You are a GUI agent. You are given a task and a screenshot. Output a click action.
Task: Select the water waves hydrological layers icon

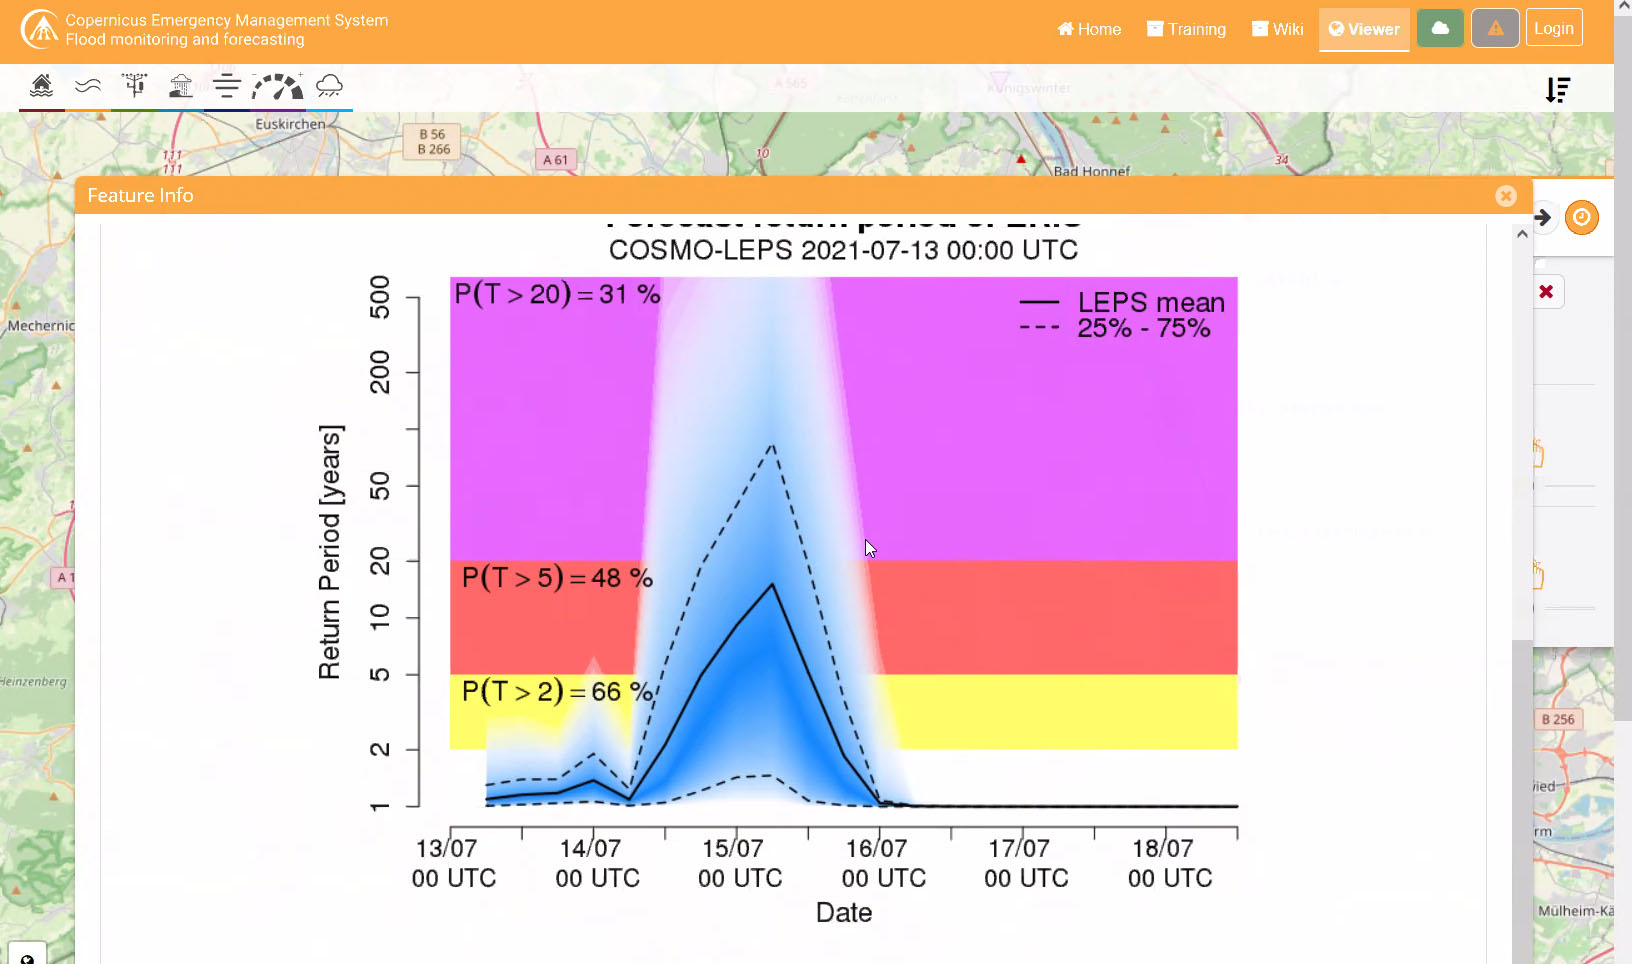(x=88, y=86)
